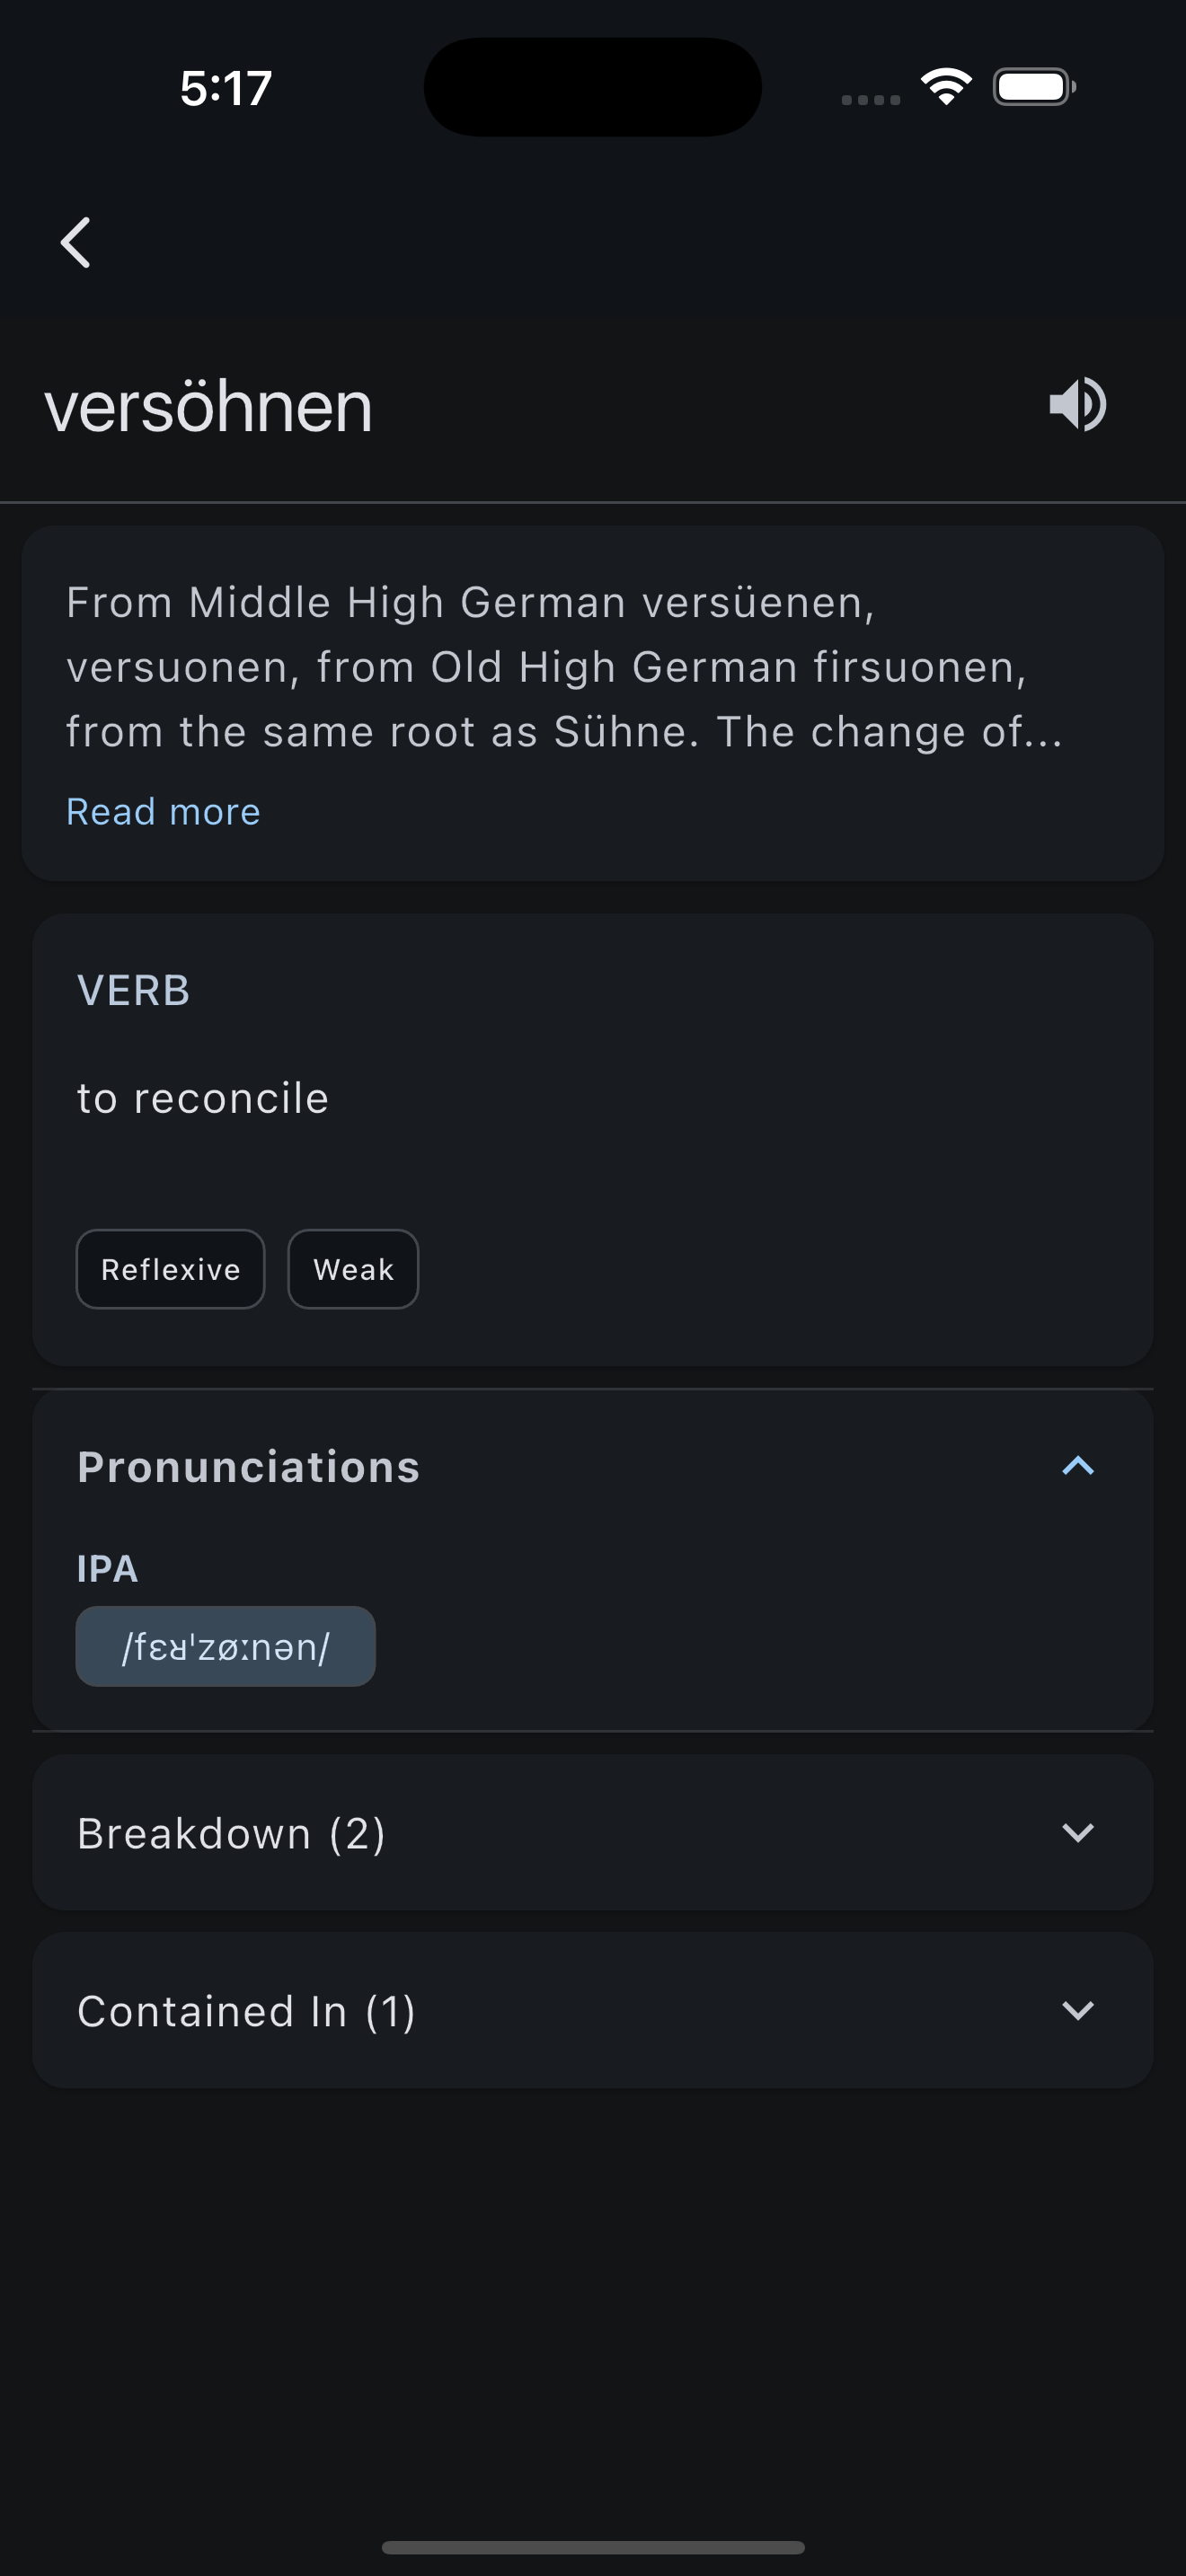Tap the Wi-Fi status icon

[946, 87]
